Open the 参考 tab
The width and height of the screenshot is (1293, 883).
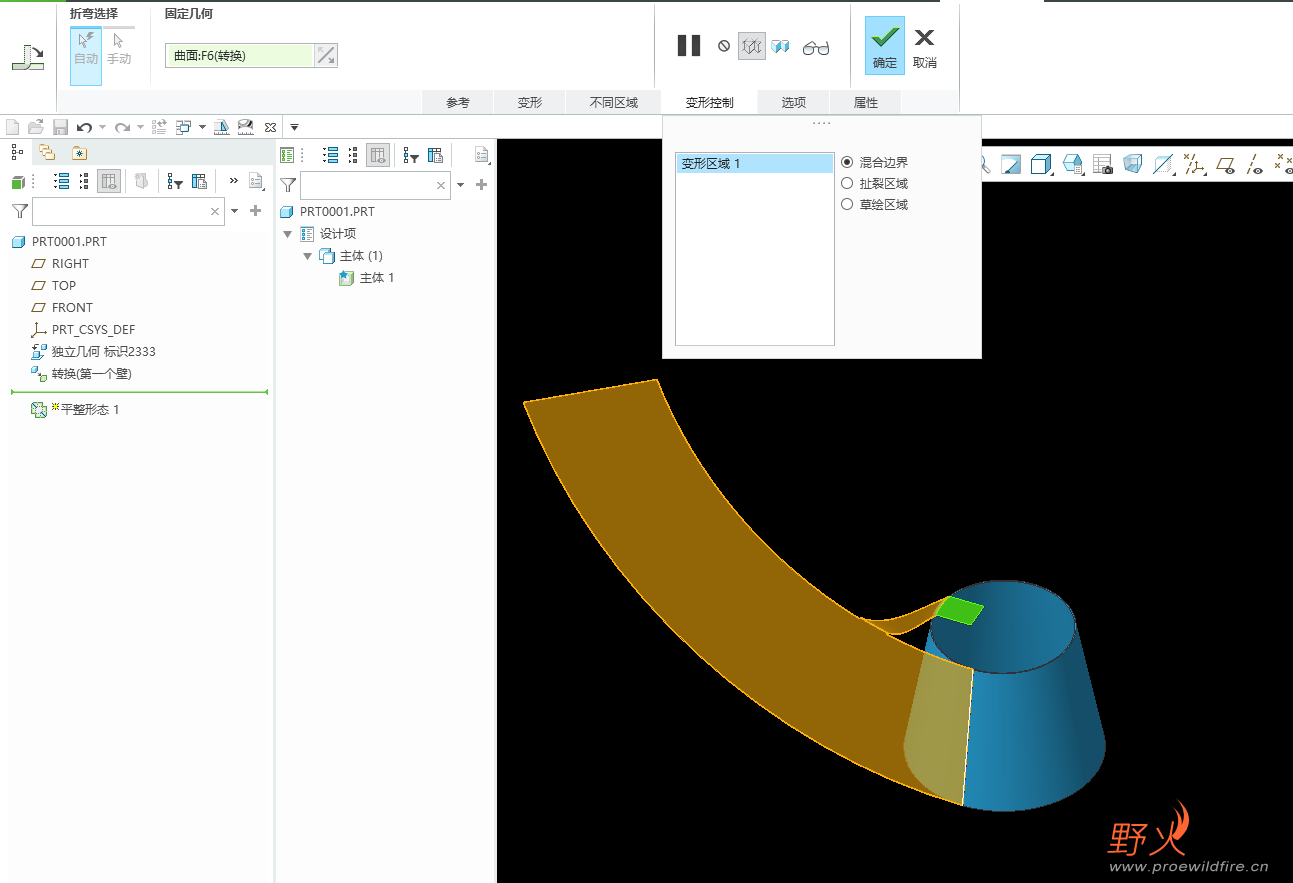(458, 103)
